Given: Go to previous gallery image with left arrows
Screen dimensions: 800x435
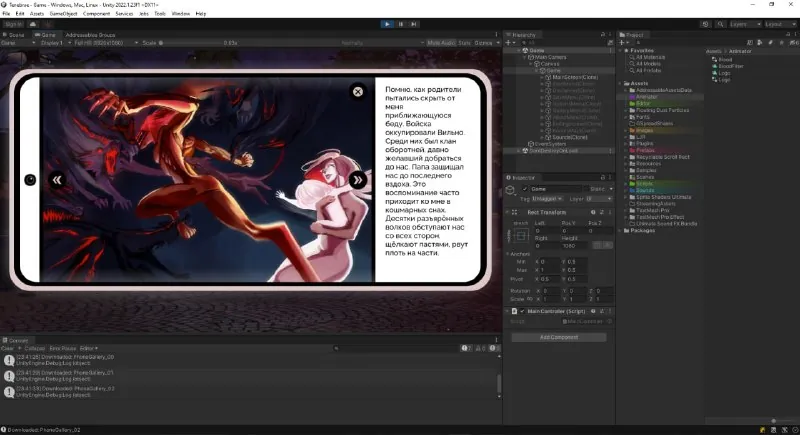Looking at the screenshot, I should tap(57, 180).
